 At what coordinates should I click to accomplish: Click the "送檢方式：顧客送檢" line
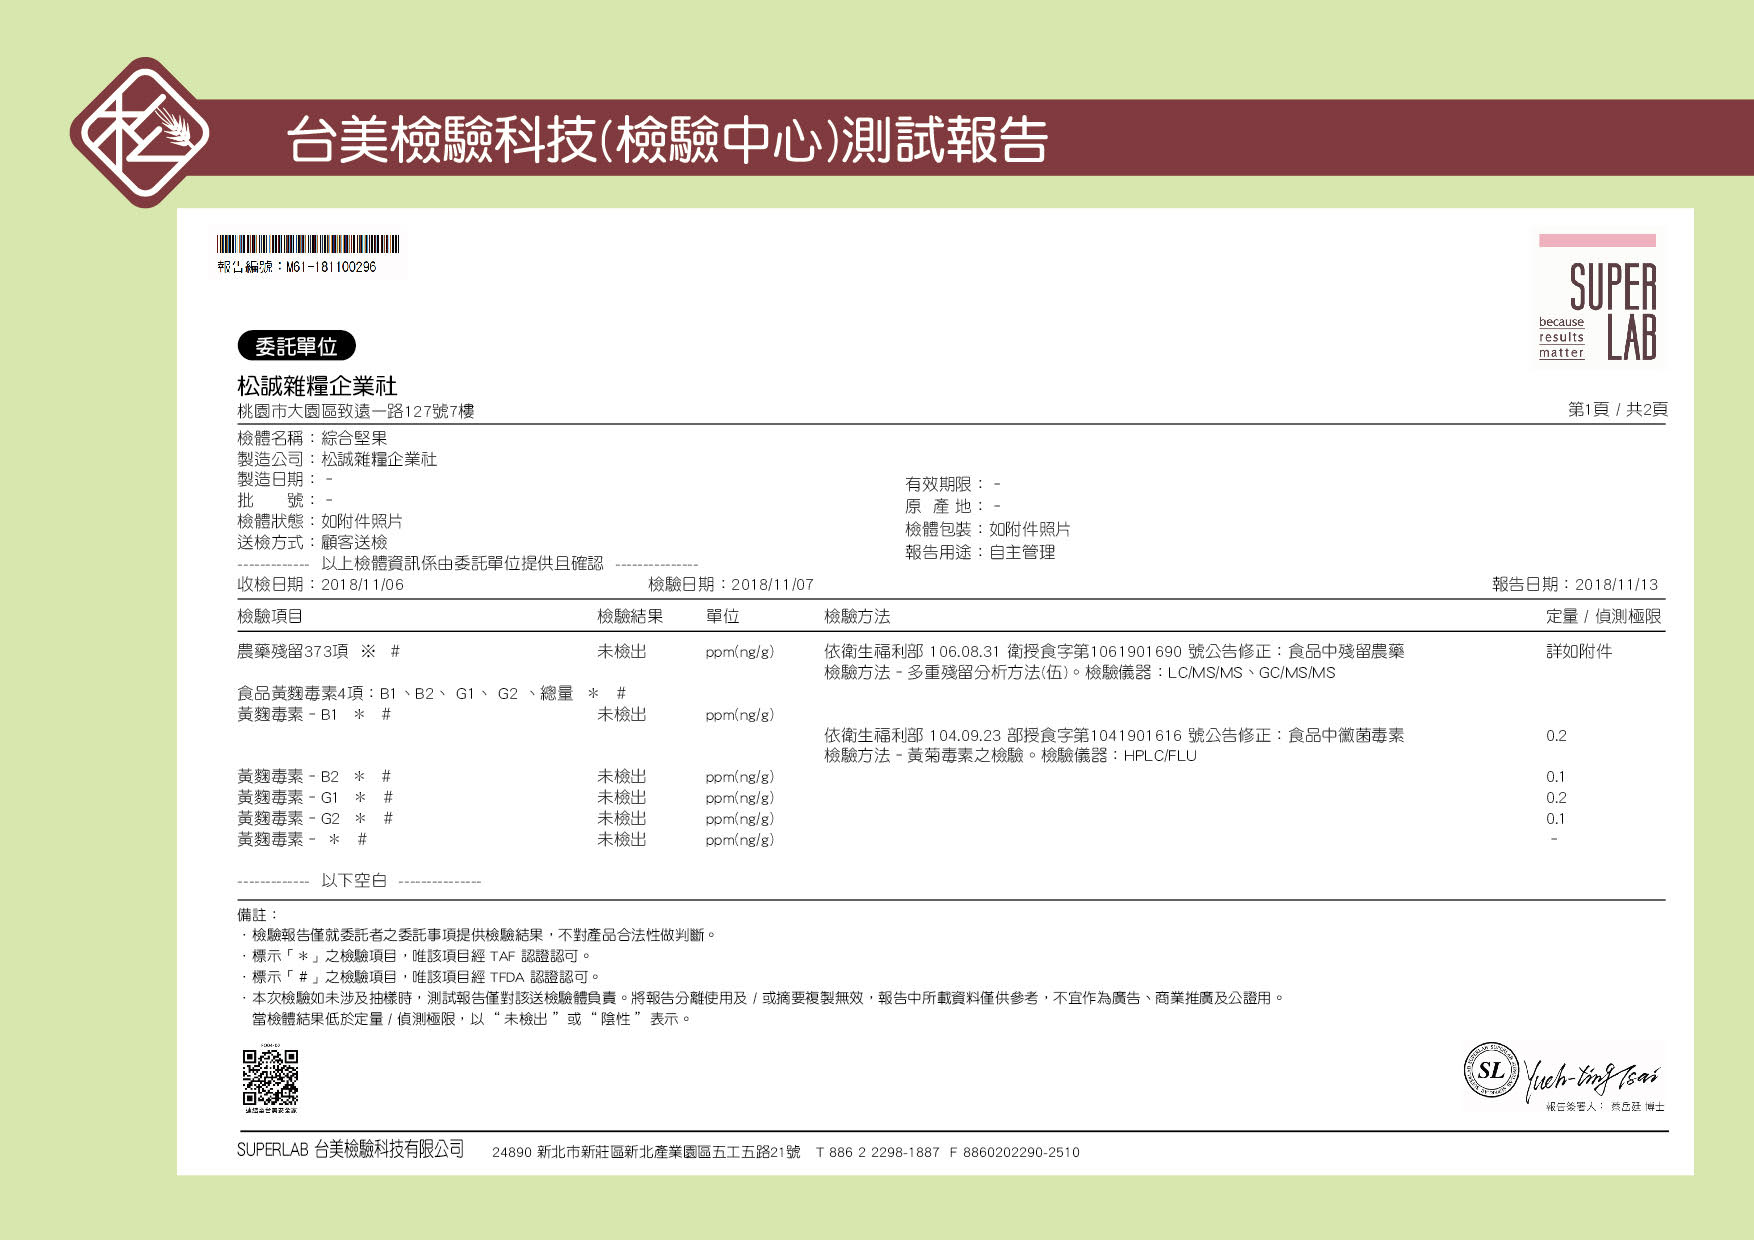tap(312, 542)
